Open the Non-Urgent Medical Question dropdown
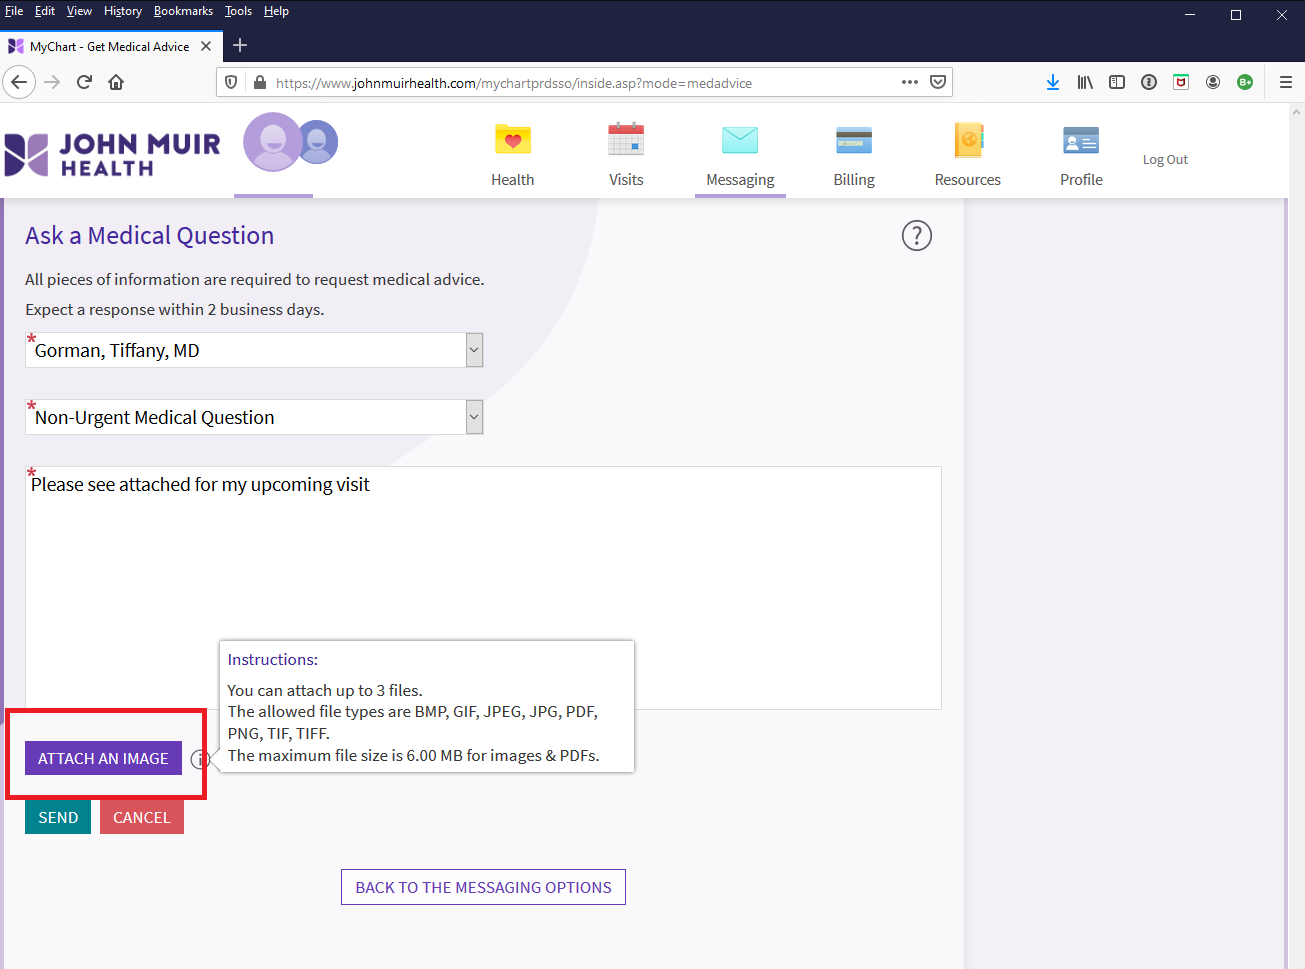 pos(472,416)
